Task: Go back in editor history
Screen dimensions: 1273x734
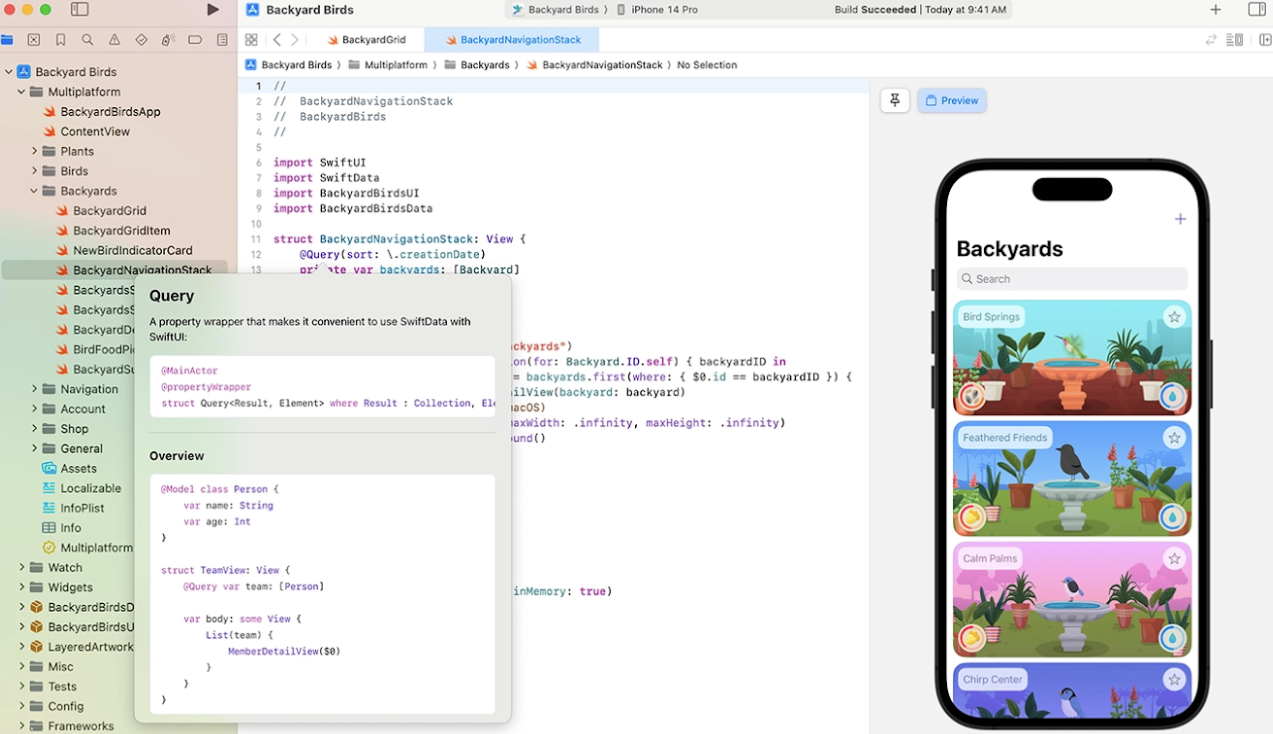Action: (277, 40)
